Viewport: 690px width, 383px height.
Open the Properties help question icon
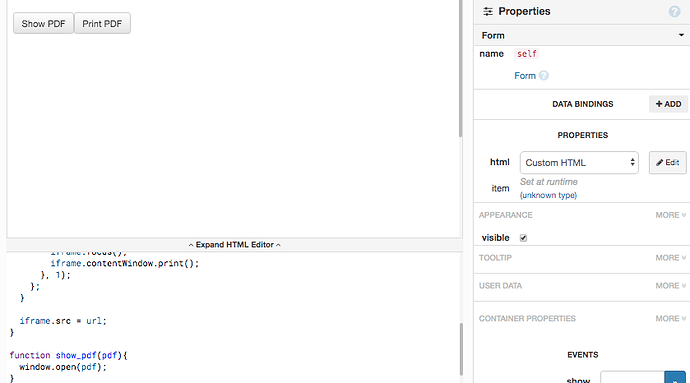click(674, 11)
